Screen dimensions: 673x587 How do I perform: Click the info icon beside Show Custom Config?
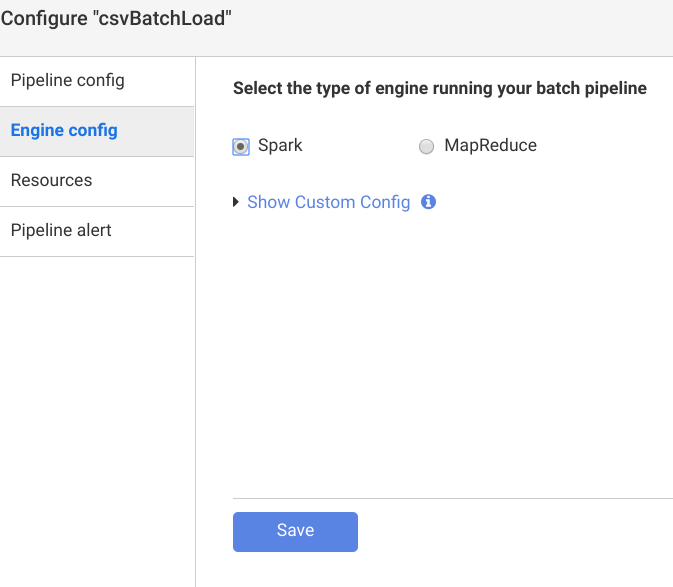[x=428, y=202]
